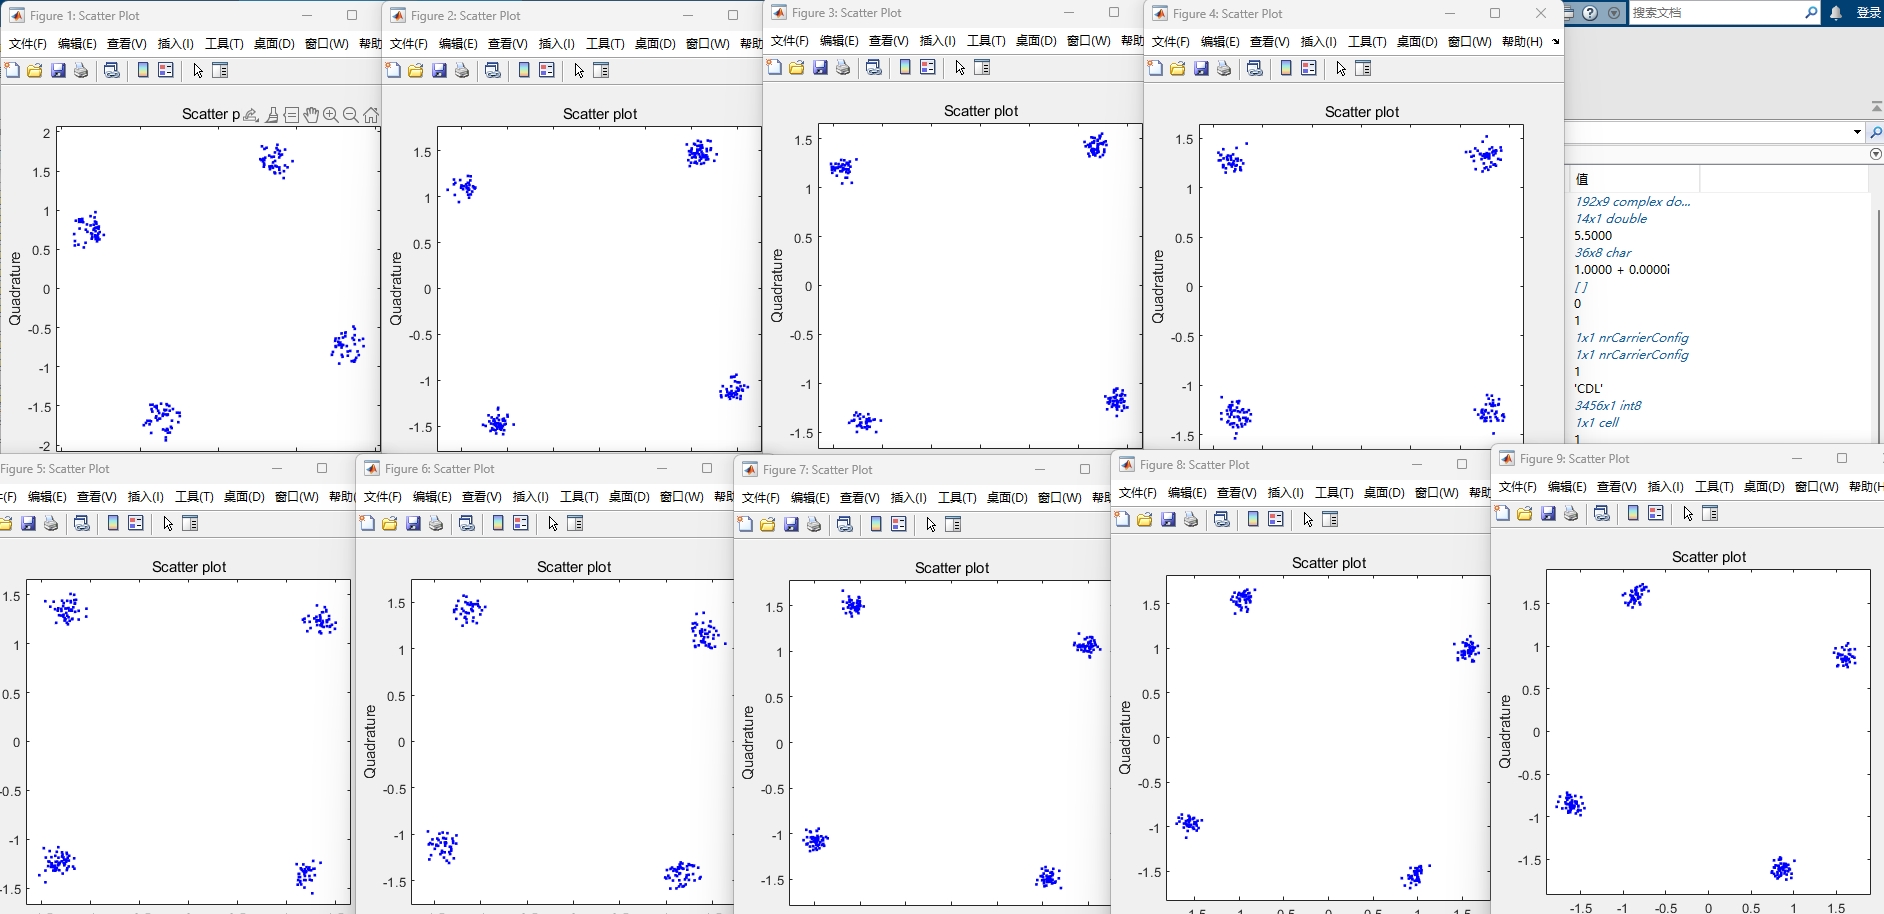This screenshot has height=914, width=1884.
Task: Click the 登录 sign-in button
Action: coord(1868,13)
